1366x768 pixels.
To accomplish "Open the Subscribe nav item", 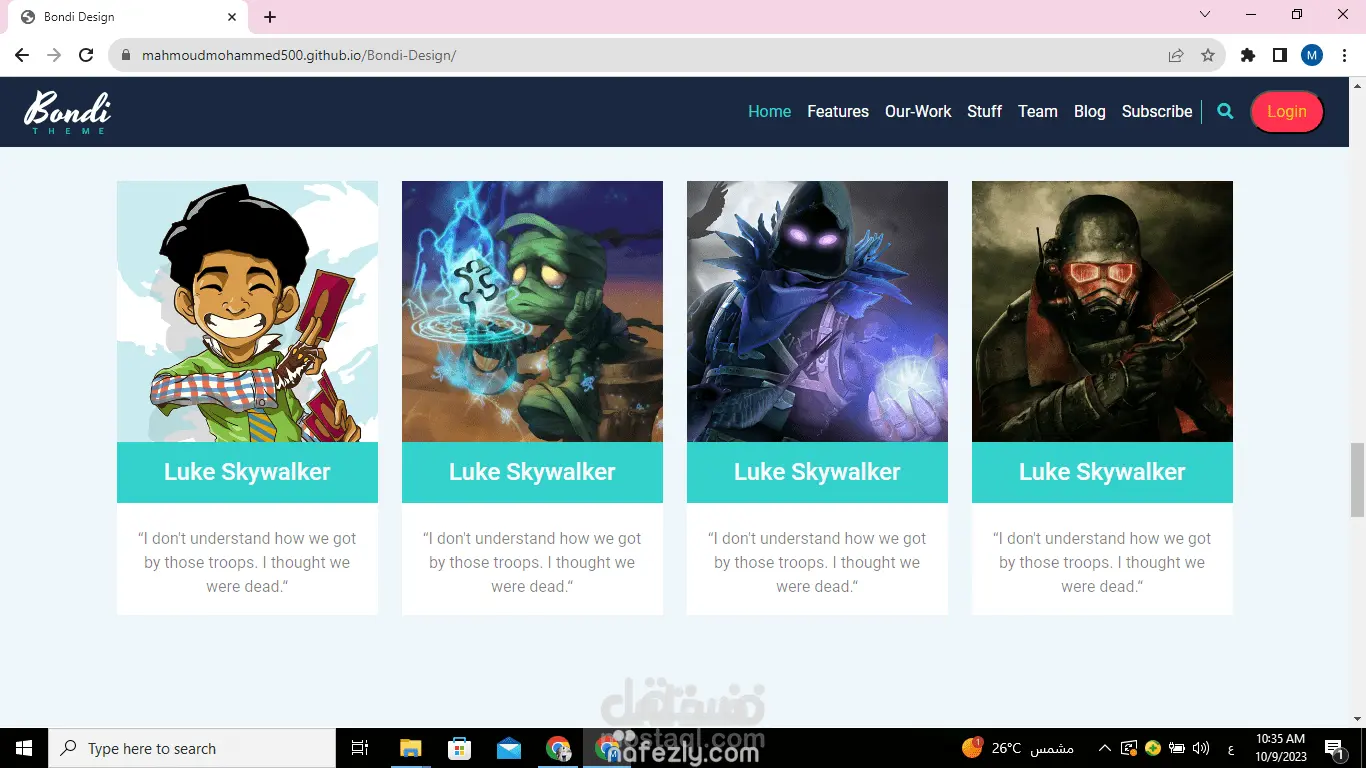I will pyautogui.click(x=1157, y=112).
